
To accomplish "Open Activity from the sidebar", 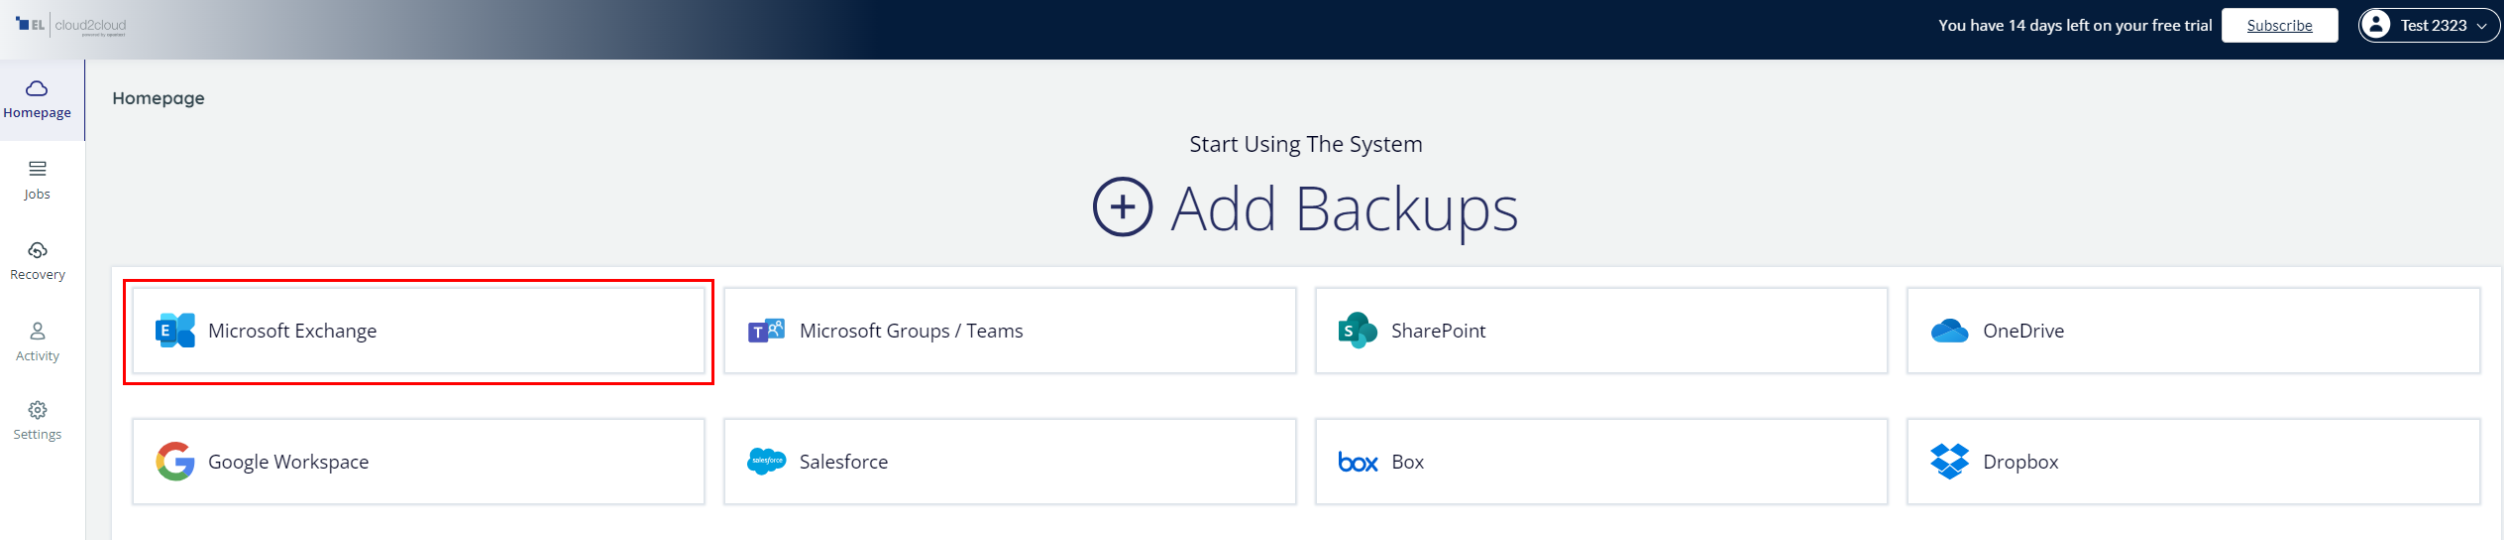I will pyautogui.click(x=37, y=341).
